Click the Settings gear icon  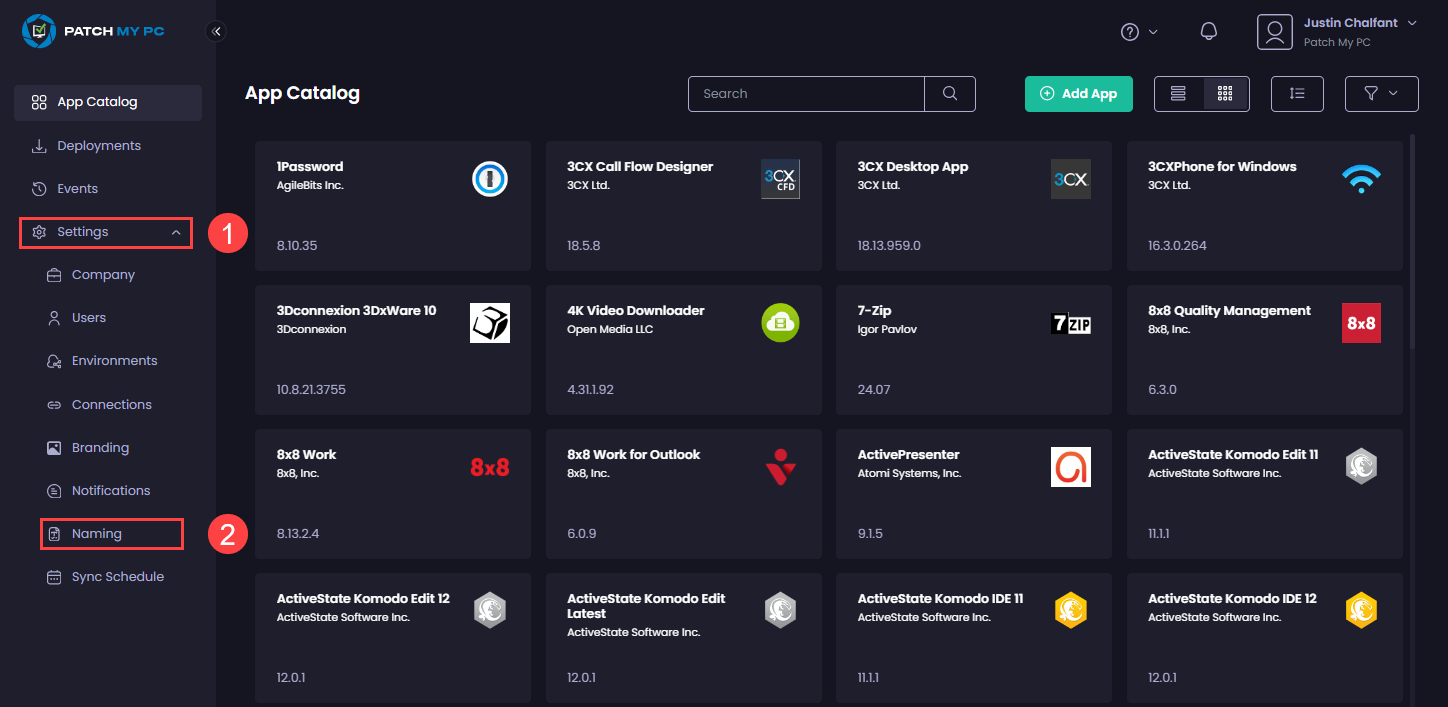39,232
